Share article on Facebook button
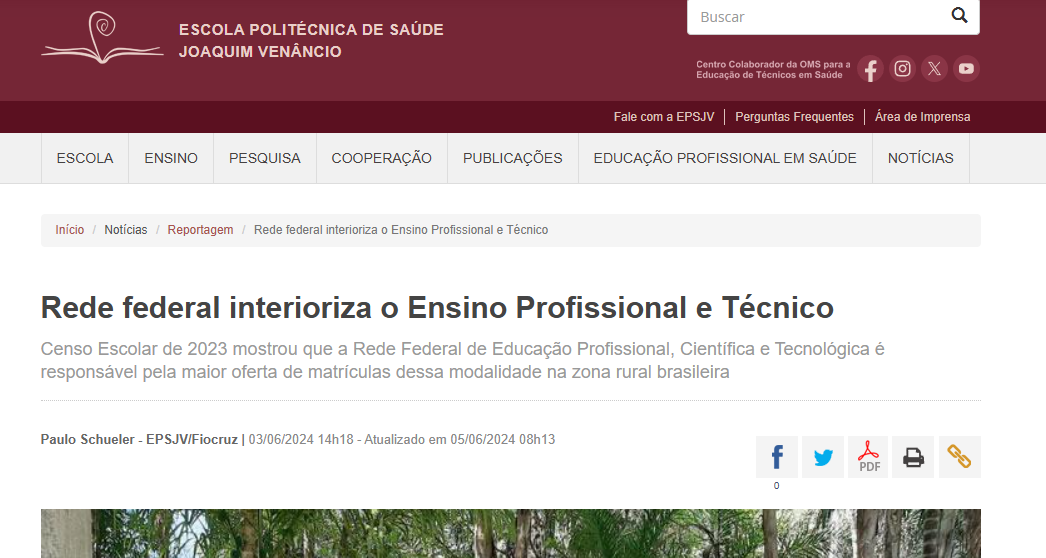The height and width of the screenshot is (558, 1046). pyautogui.click(x=776, y=457)
